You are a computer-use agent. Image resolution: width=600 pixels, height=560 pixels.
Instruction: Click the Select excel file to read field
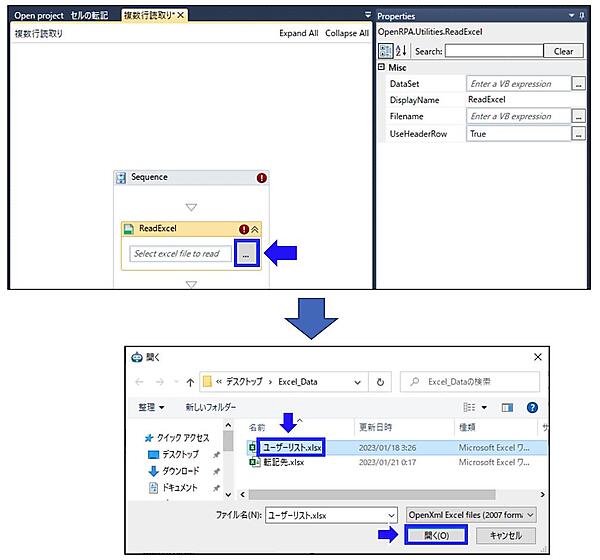point(180,254)
